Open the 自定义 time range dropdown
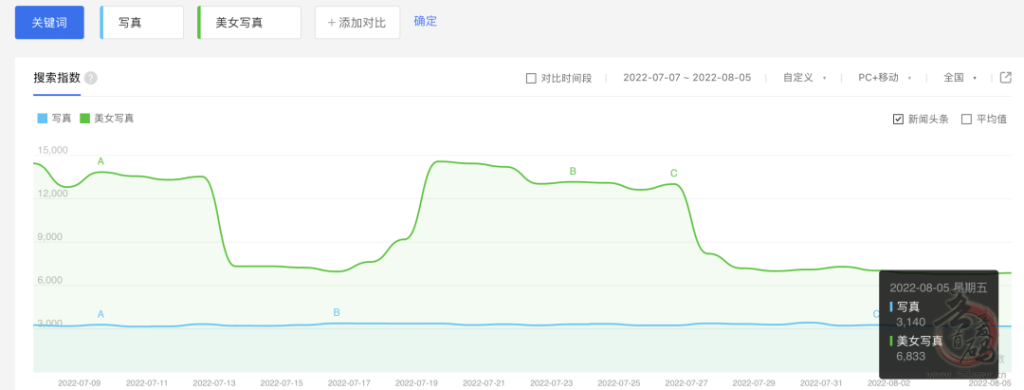This screenshot has height=390, width=1024. (x=805, y=78)
